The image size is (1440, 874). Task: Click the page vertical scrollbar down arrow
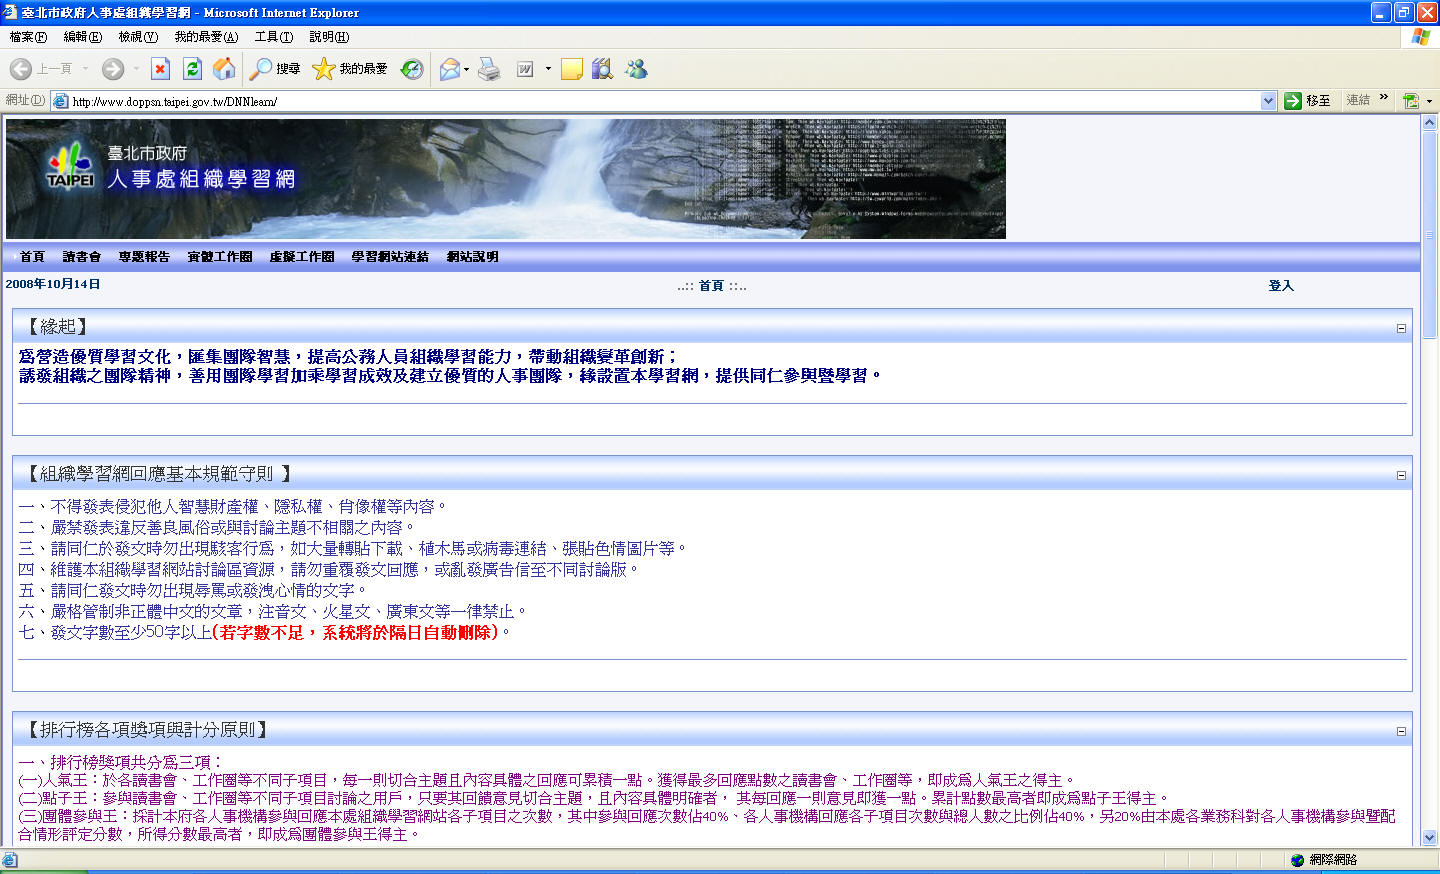[1429, 838]
